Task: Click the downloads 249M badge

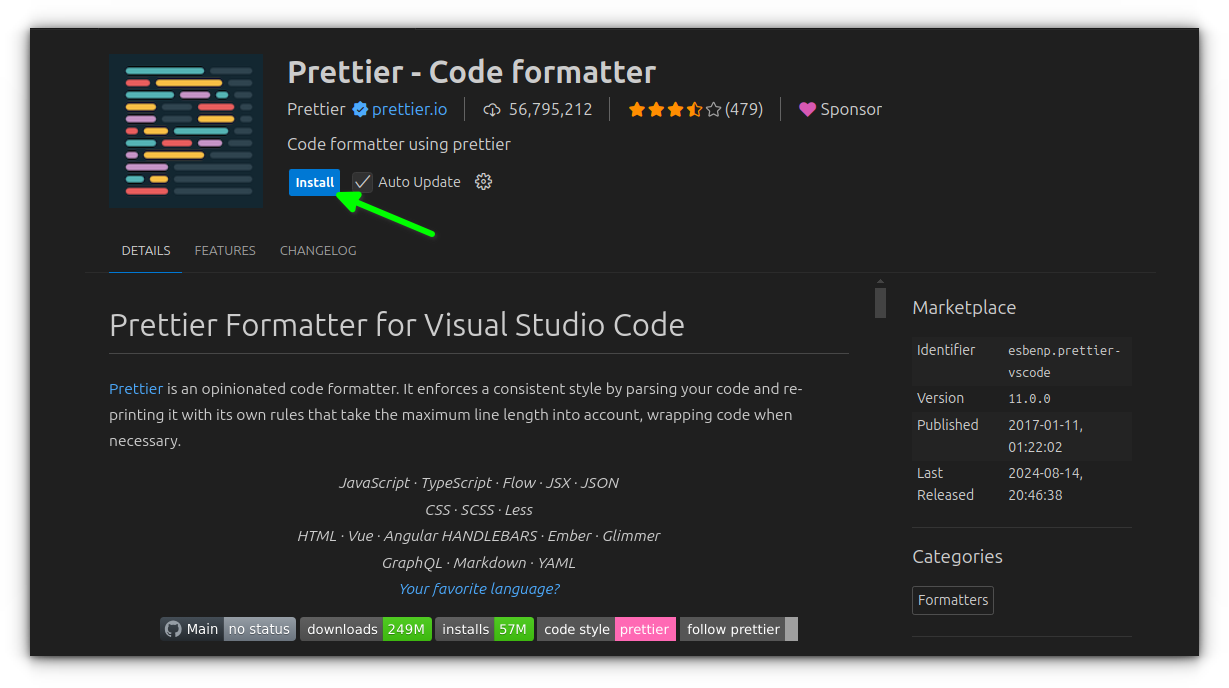Action: [366, 629]
